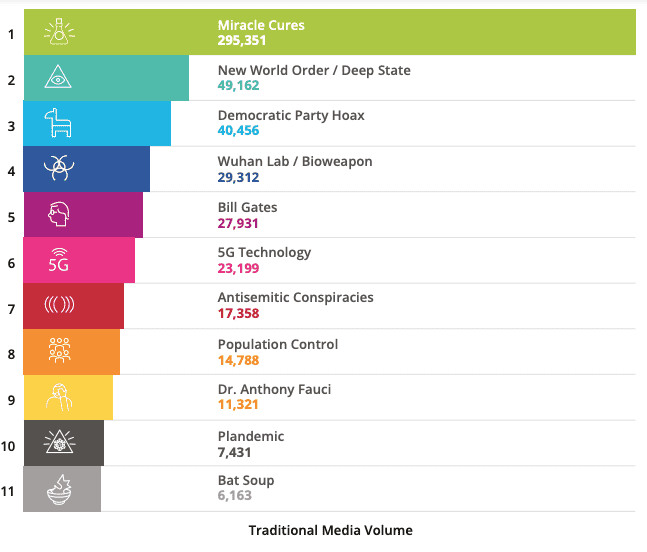Select the 5G Technology label
The width and height of the screenshot is (647, 552).
point(264,252)
